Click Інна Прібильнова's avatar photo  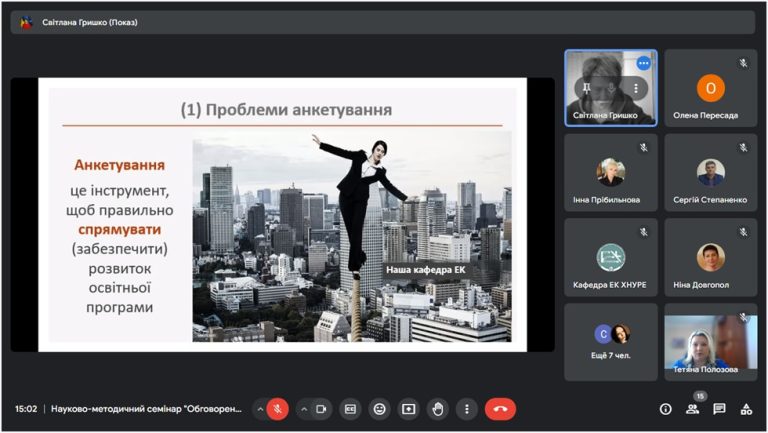point(611,172)
